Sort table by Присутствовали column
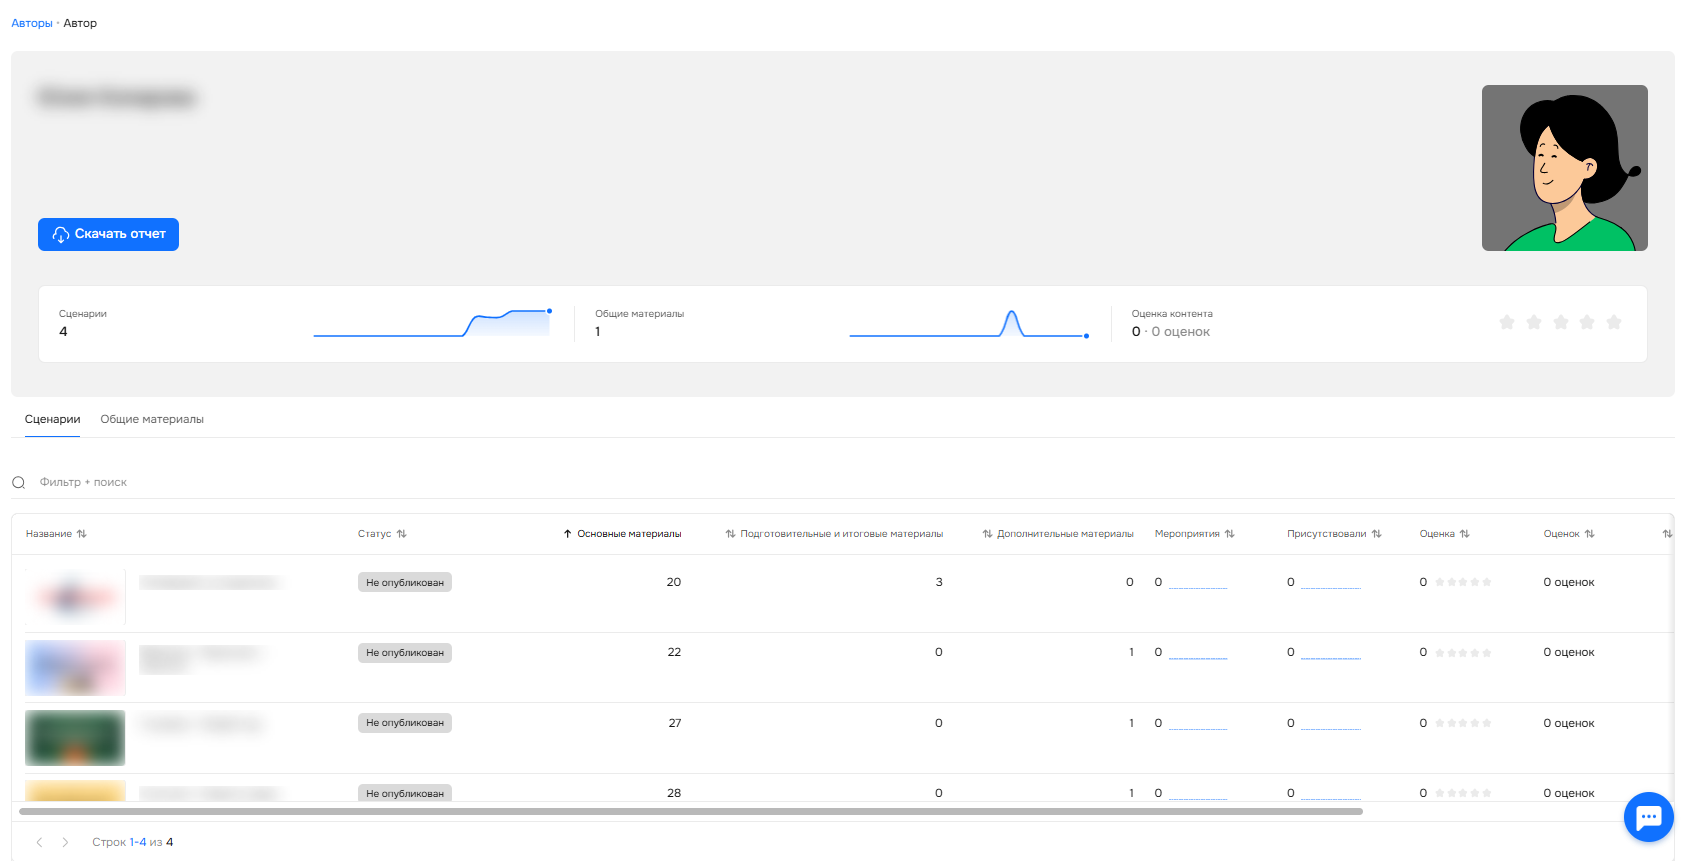This screenshot has height=861, width=1693. (x=1334, y=534)
